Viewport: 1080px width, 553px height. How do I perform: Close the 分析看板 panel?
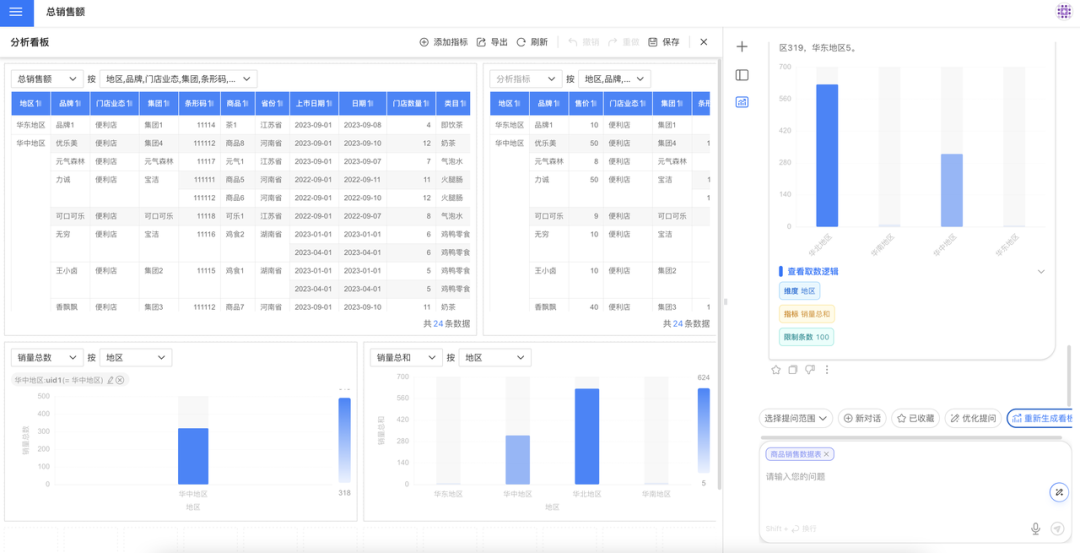pos(703,42)
